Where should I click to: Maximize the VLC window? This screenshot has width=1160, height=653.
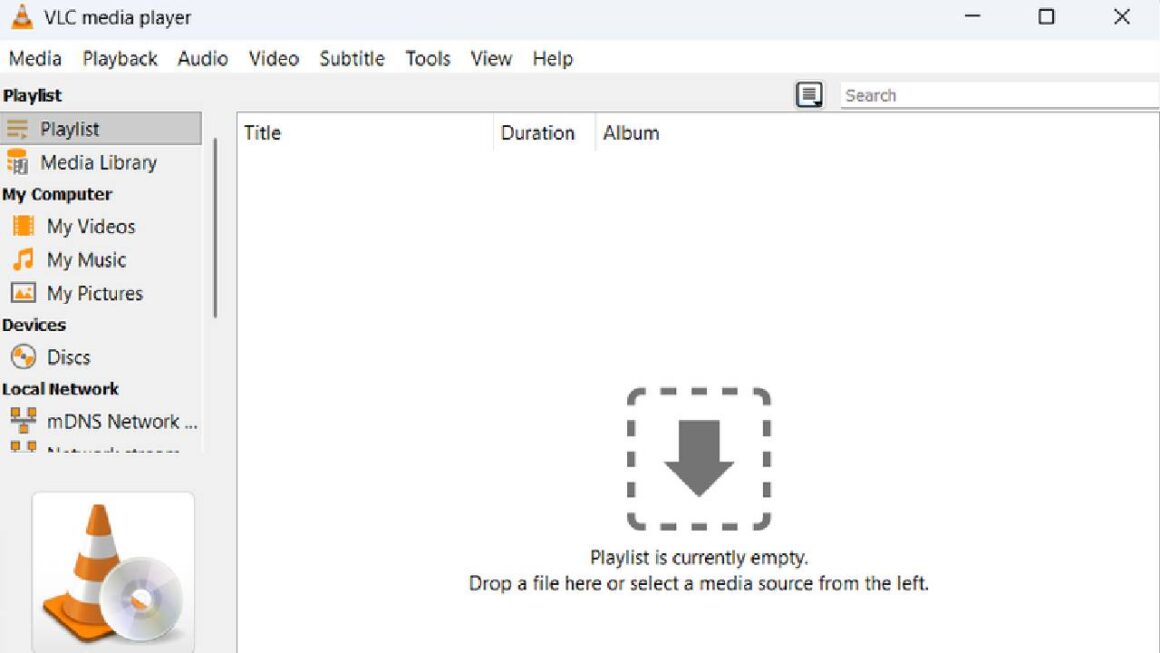[1046, 16]
